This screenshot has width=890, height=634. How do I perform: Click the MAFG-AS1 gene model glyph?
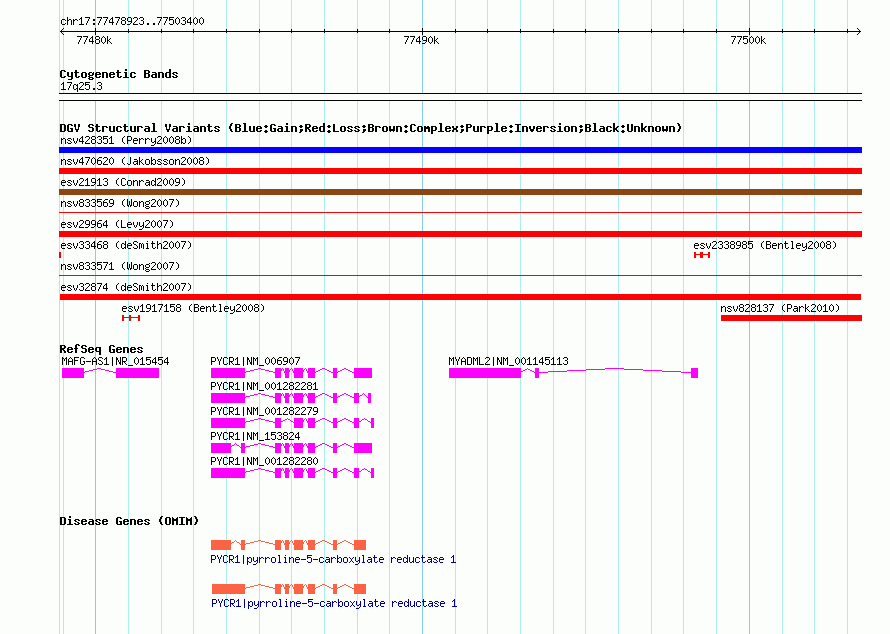pos(110,373)
